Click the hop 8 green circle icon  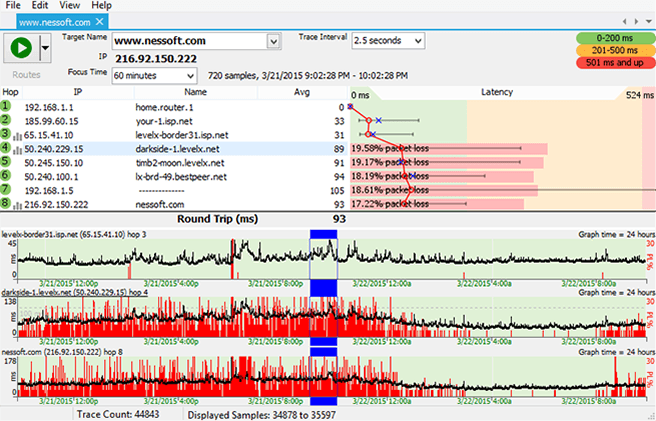6,204
